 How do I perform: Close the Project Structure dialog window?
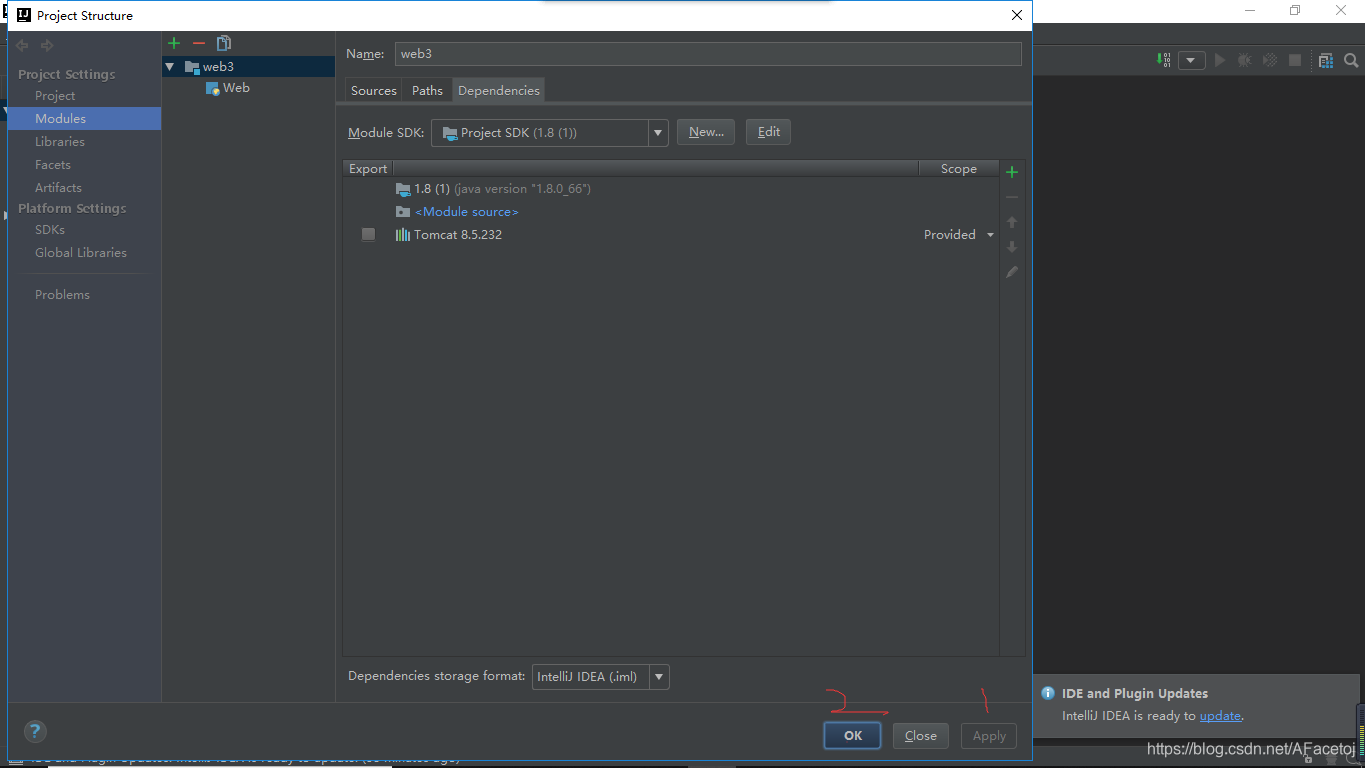(1016, 15)
